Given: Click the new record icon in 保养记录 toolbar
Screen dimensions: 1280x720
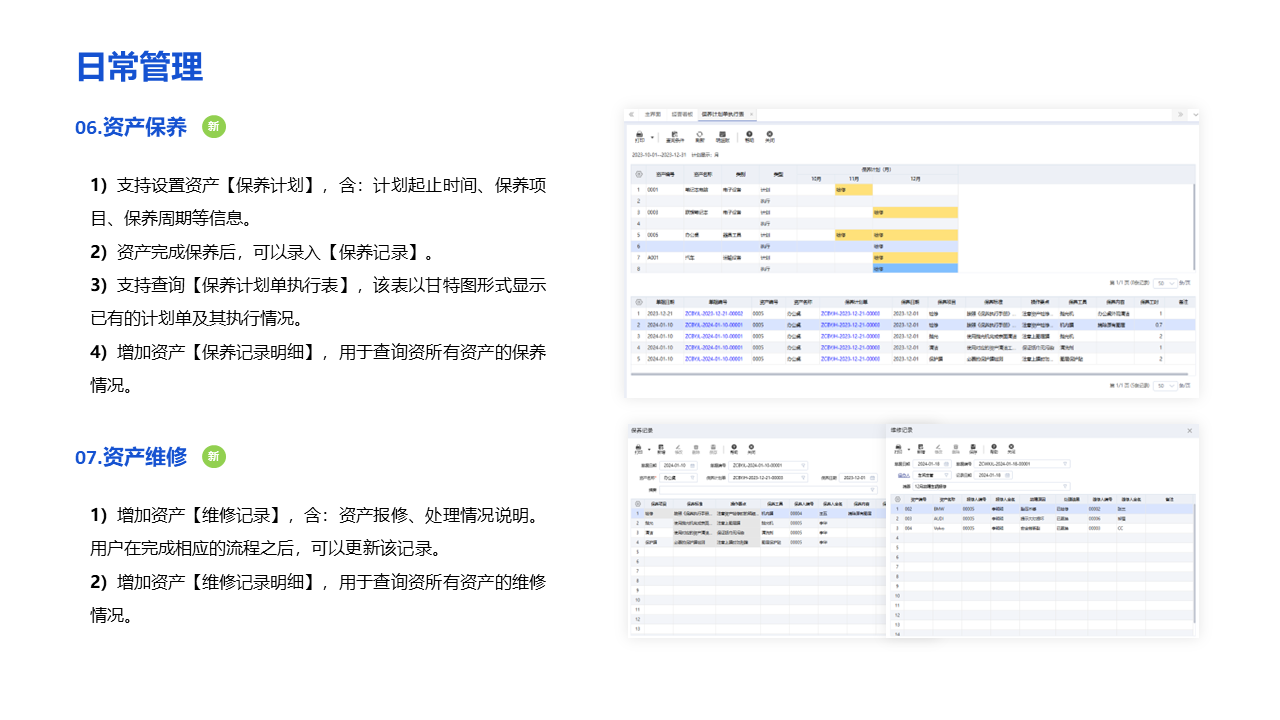Looking at the screenshot, I should (659, 450).
